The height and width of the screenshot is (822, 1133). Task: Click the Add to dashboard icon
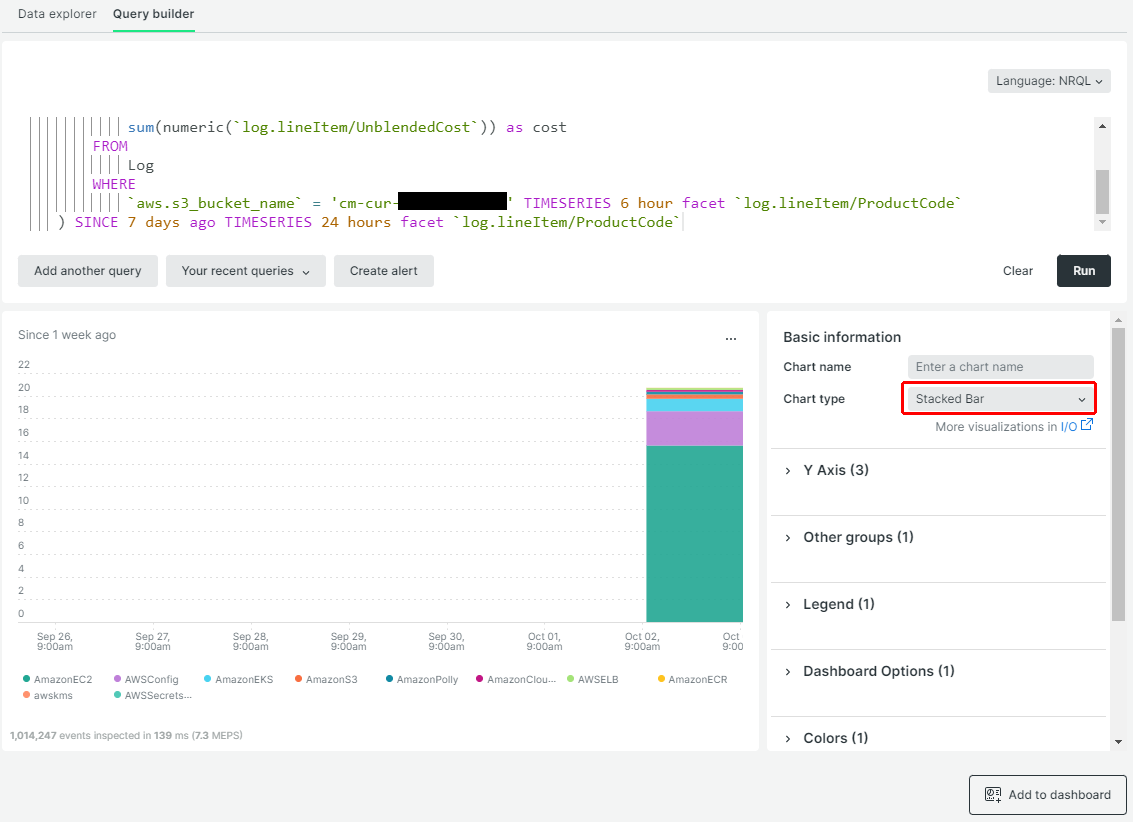pyautogui.click(x=993, y=795)
